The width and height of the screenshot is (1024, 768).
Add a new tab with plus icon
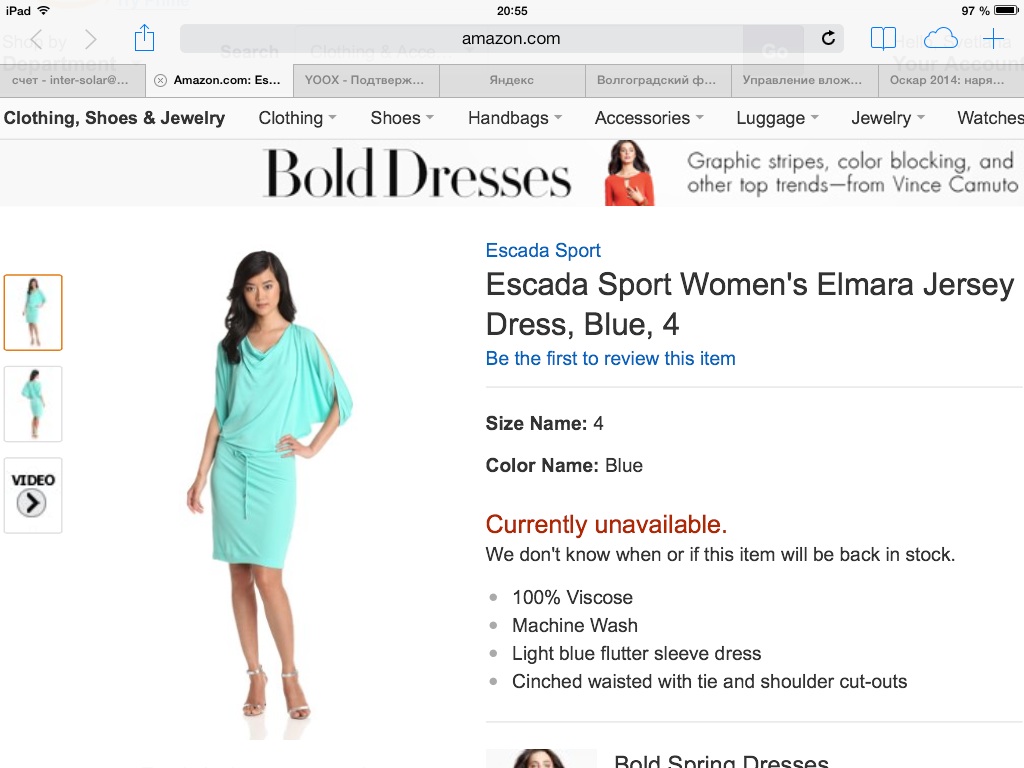pos(993,39)
